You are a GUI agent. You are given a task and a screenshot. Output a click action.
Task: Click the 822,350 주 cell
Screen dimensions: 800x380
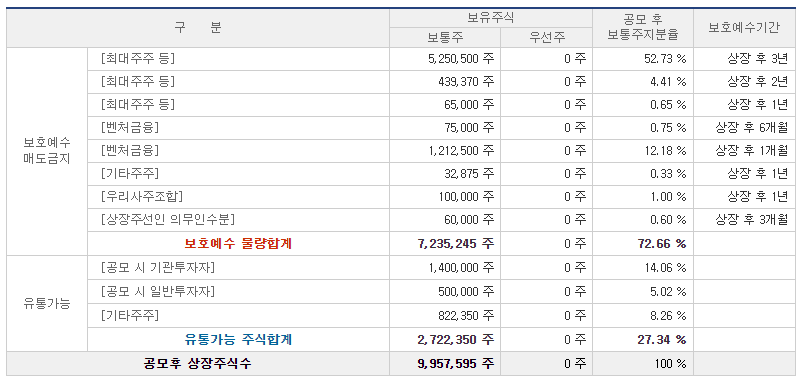point(467,316)
